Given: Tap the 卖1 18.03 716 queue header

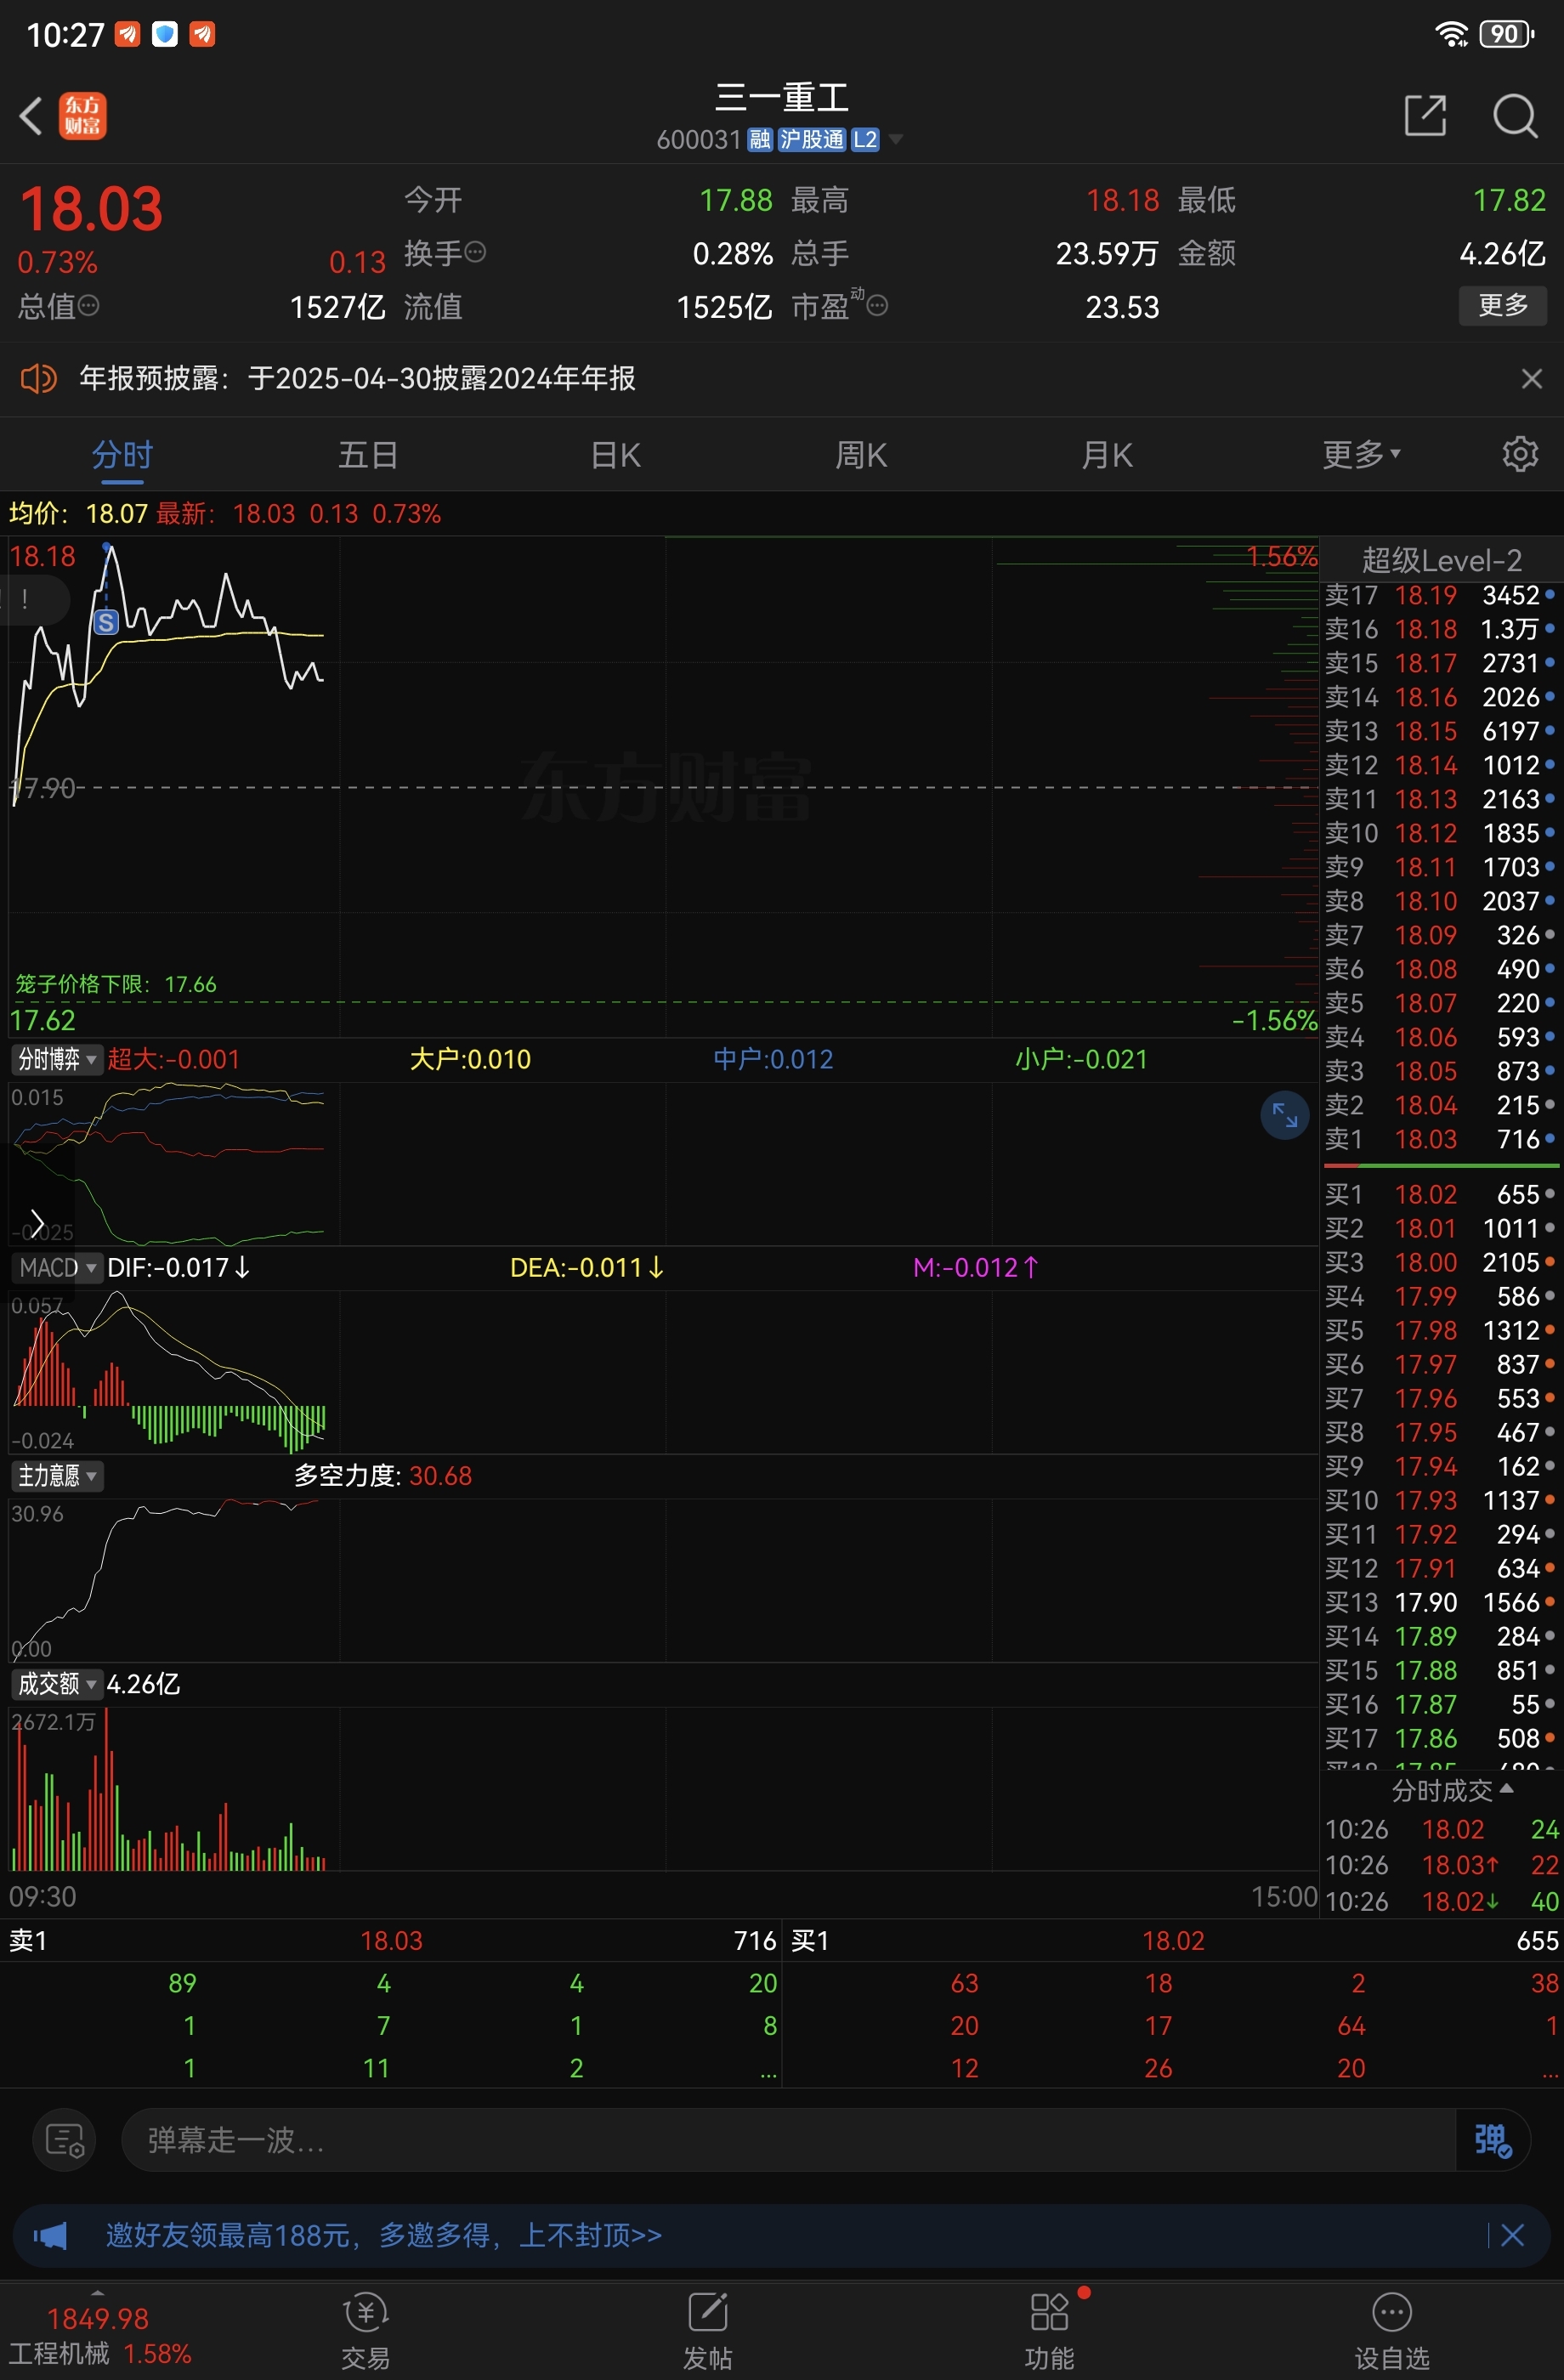Looking at the screenshot, I should (391, 1941).
